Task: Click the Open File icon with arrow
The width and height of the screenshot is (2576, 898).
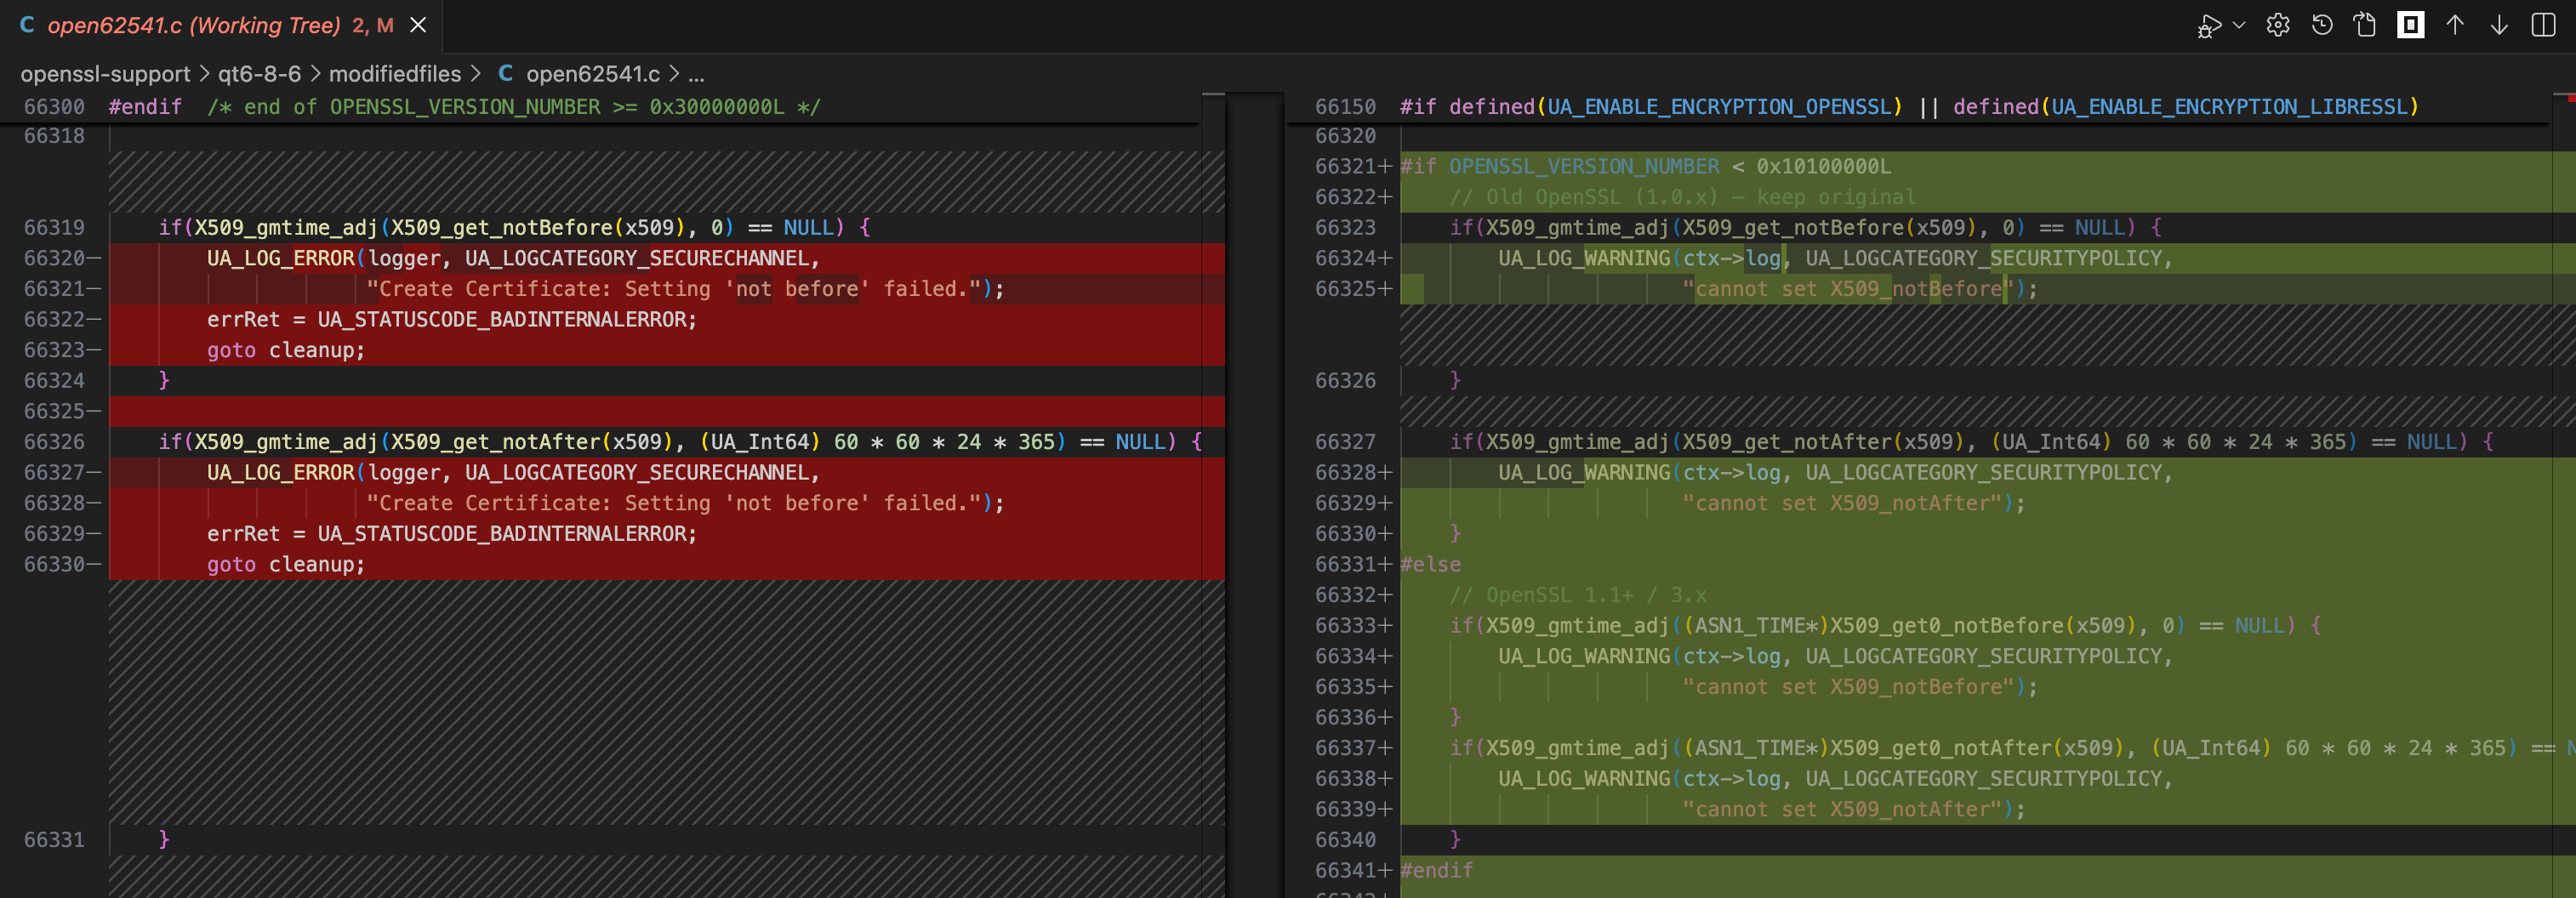Action: 2365,25
